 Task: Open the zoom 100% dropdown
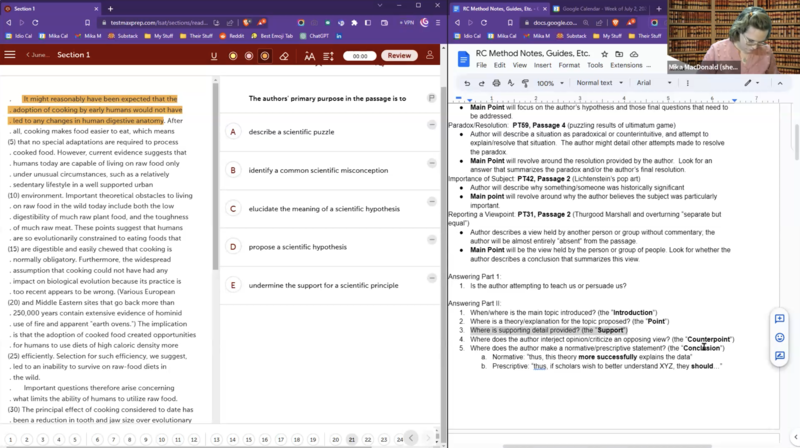(x=549, y=83)
